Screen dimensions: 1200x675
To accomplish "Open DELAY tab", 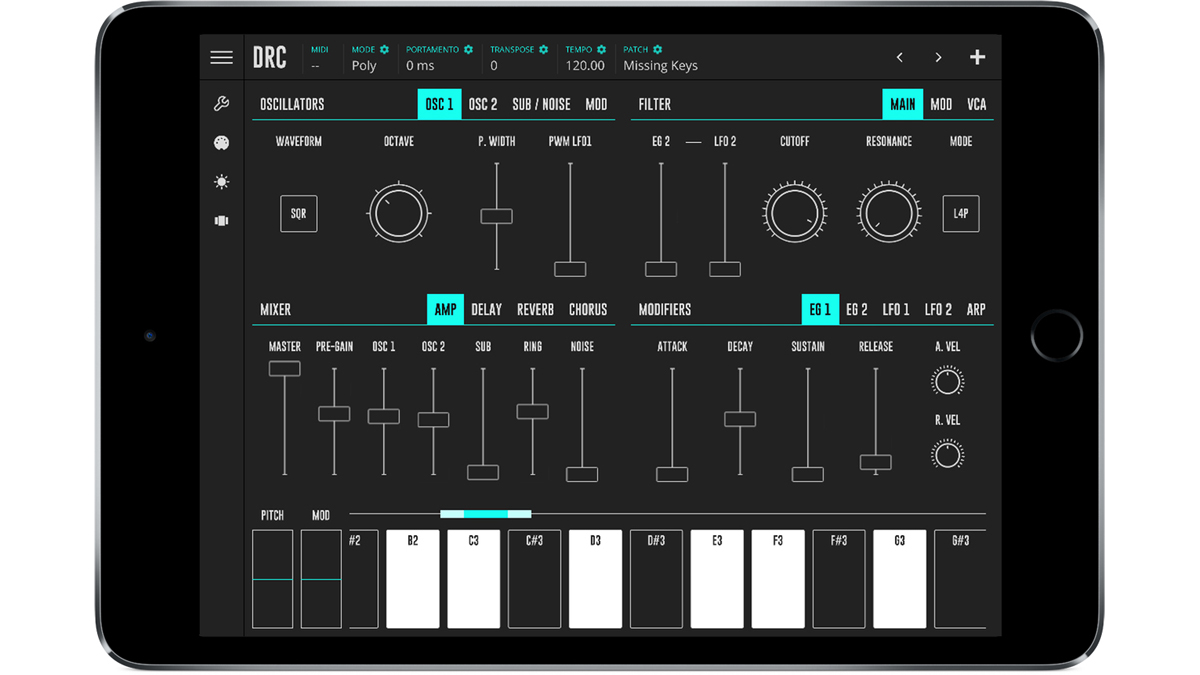I will [x=487, y=310].
